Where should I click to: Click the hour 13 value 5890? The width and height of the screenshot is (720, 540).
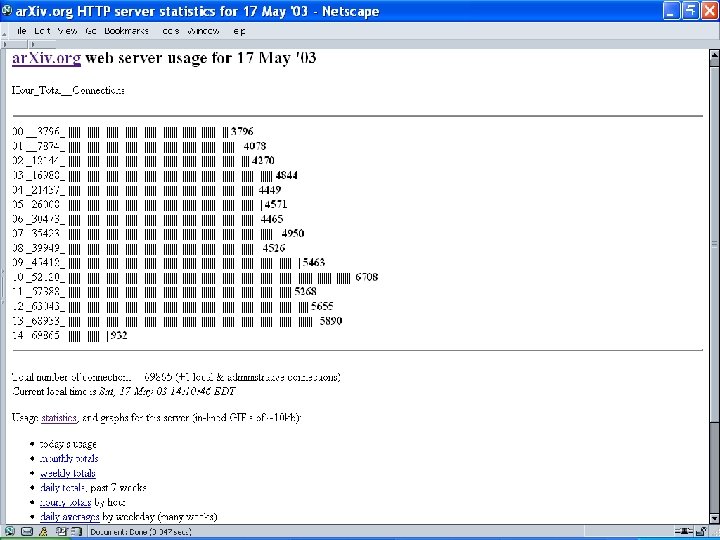[331, 321]
